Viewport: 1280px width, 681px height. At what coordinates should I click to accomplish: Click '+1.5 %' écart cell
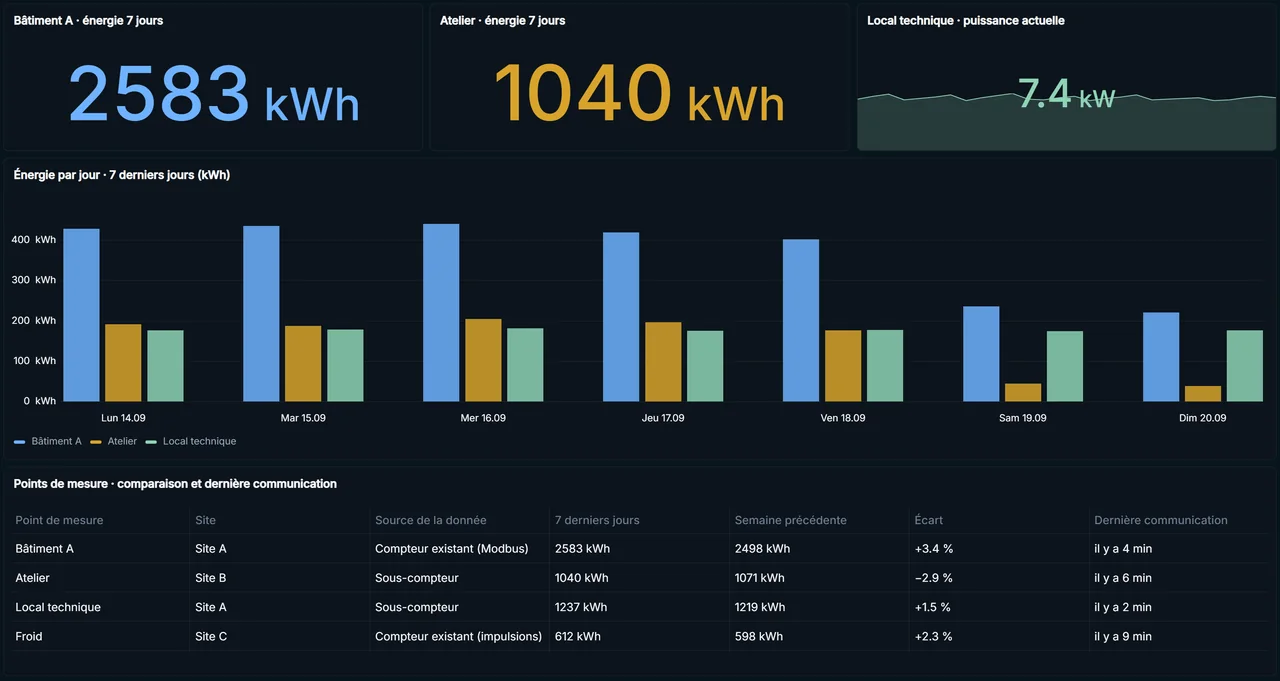click(x=933, y=607)
